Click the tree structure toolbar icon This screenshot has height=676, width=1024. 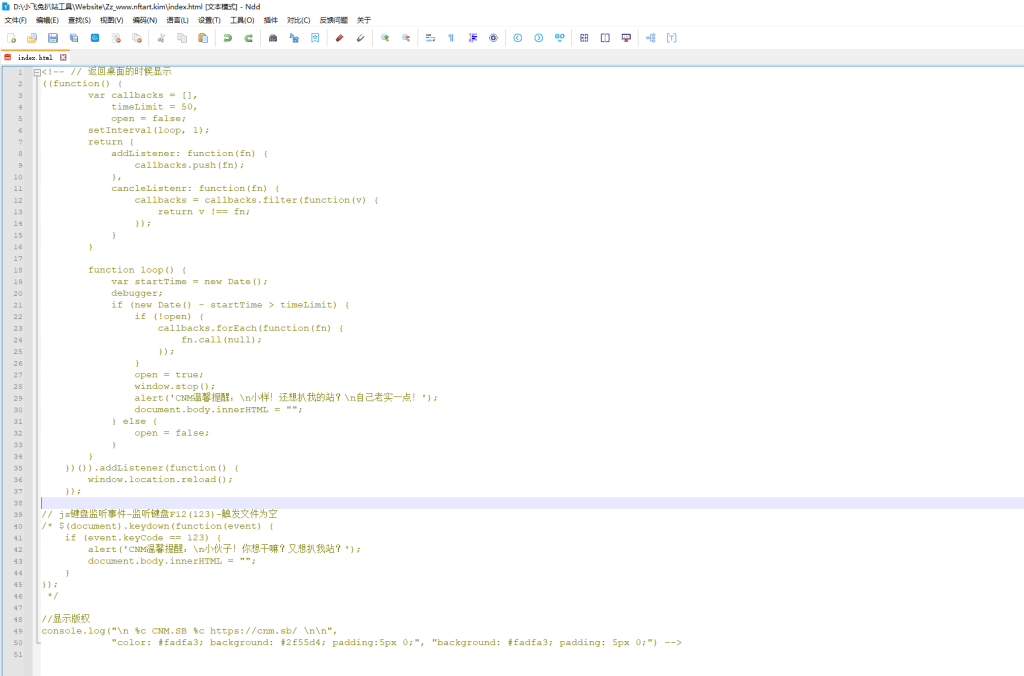[650, 38]
